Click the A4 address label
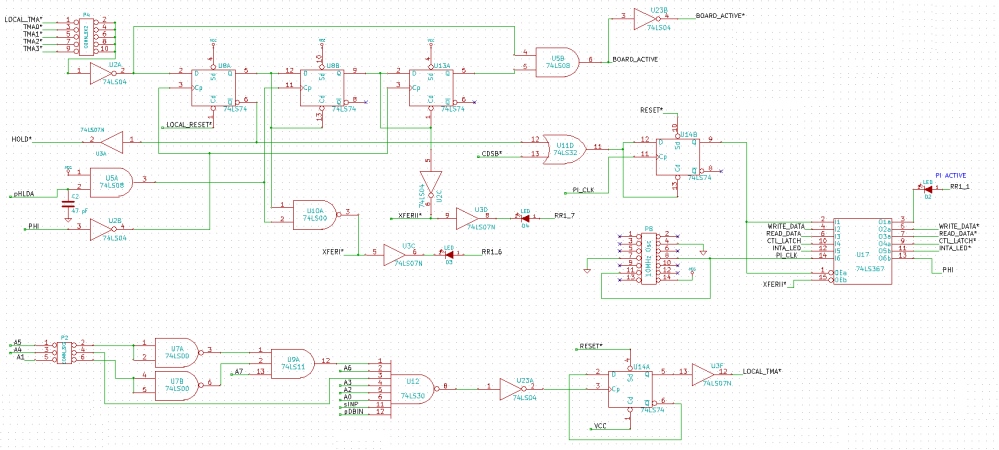Viewport: 999px width, 450px height. tap(18, 350)
